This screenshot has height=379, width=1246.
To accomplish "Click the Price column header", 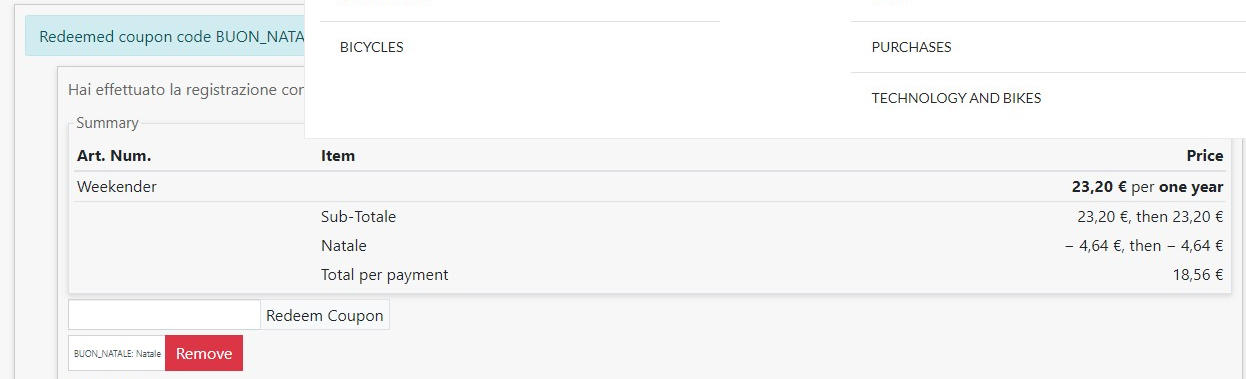I will coord(1205,156).
